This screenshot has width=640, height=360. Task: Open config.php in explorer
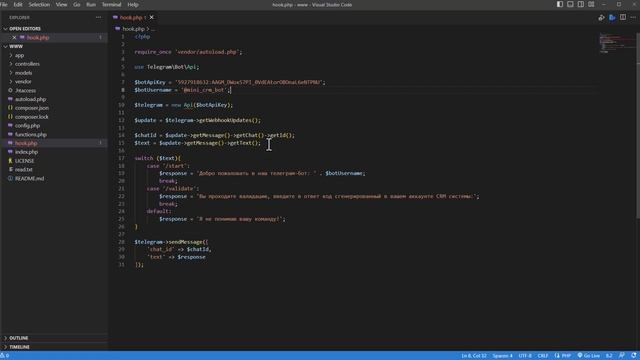[27, 126]
